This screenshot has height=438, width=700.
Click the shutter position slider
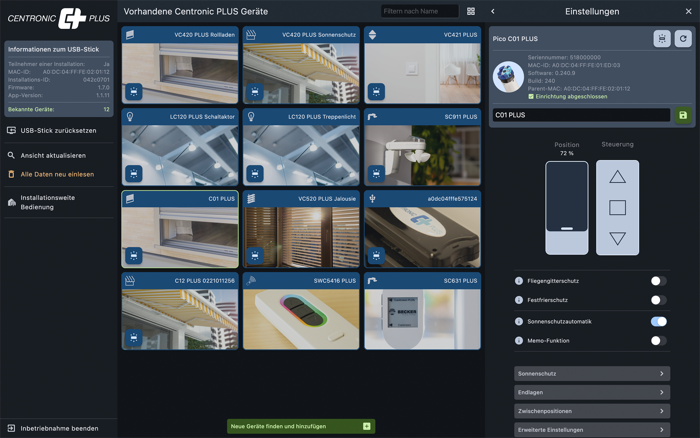567,208
